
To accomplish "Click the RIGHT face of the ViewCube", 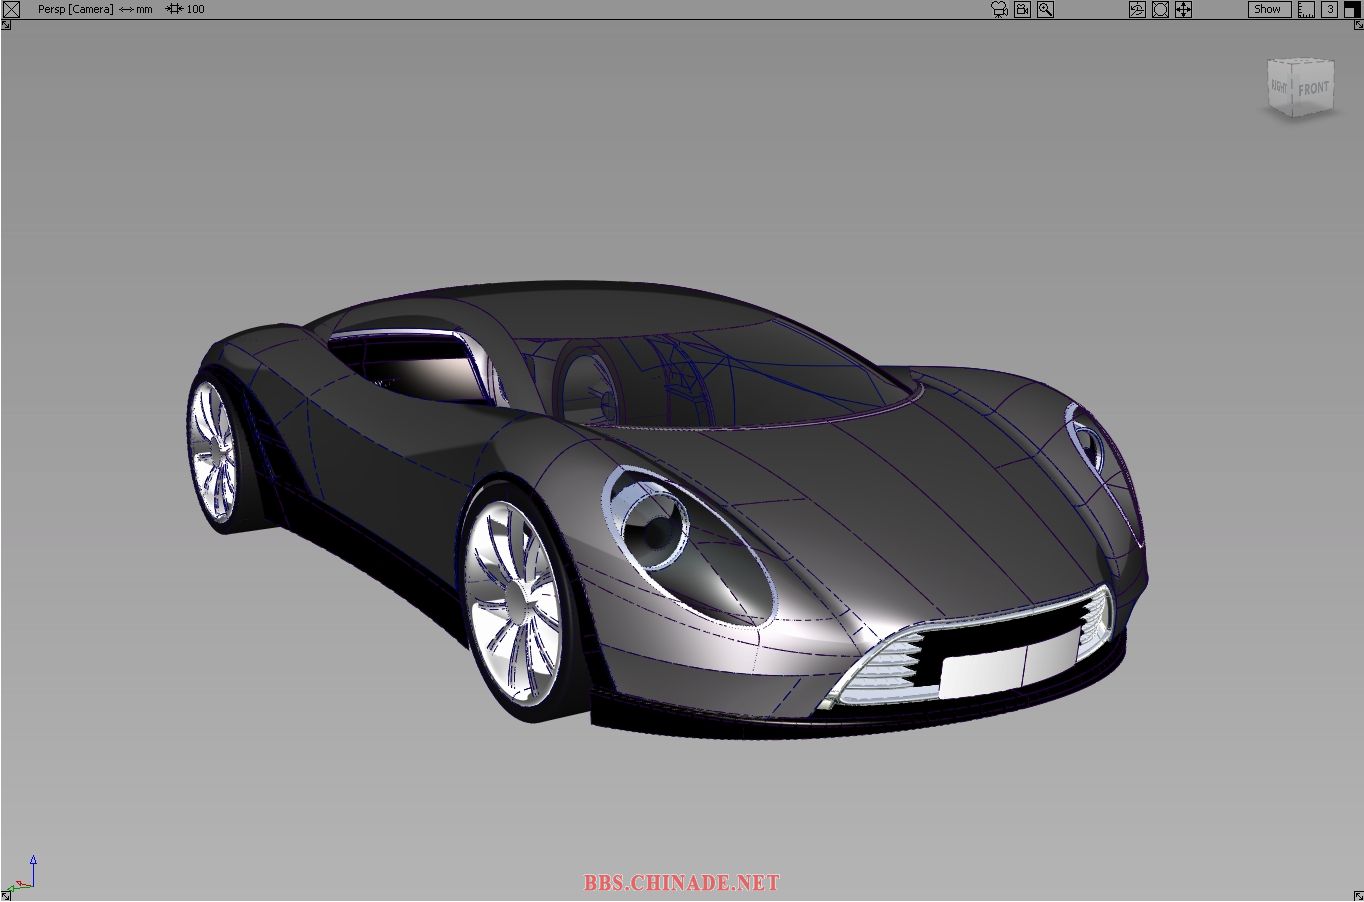I will coord(1280,86).
